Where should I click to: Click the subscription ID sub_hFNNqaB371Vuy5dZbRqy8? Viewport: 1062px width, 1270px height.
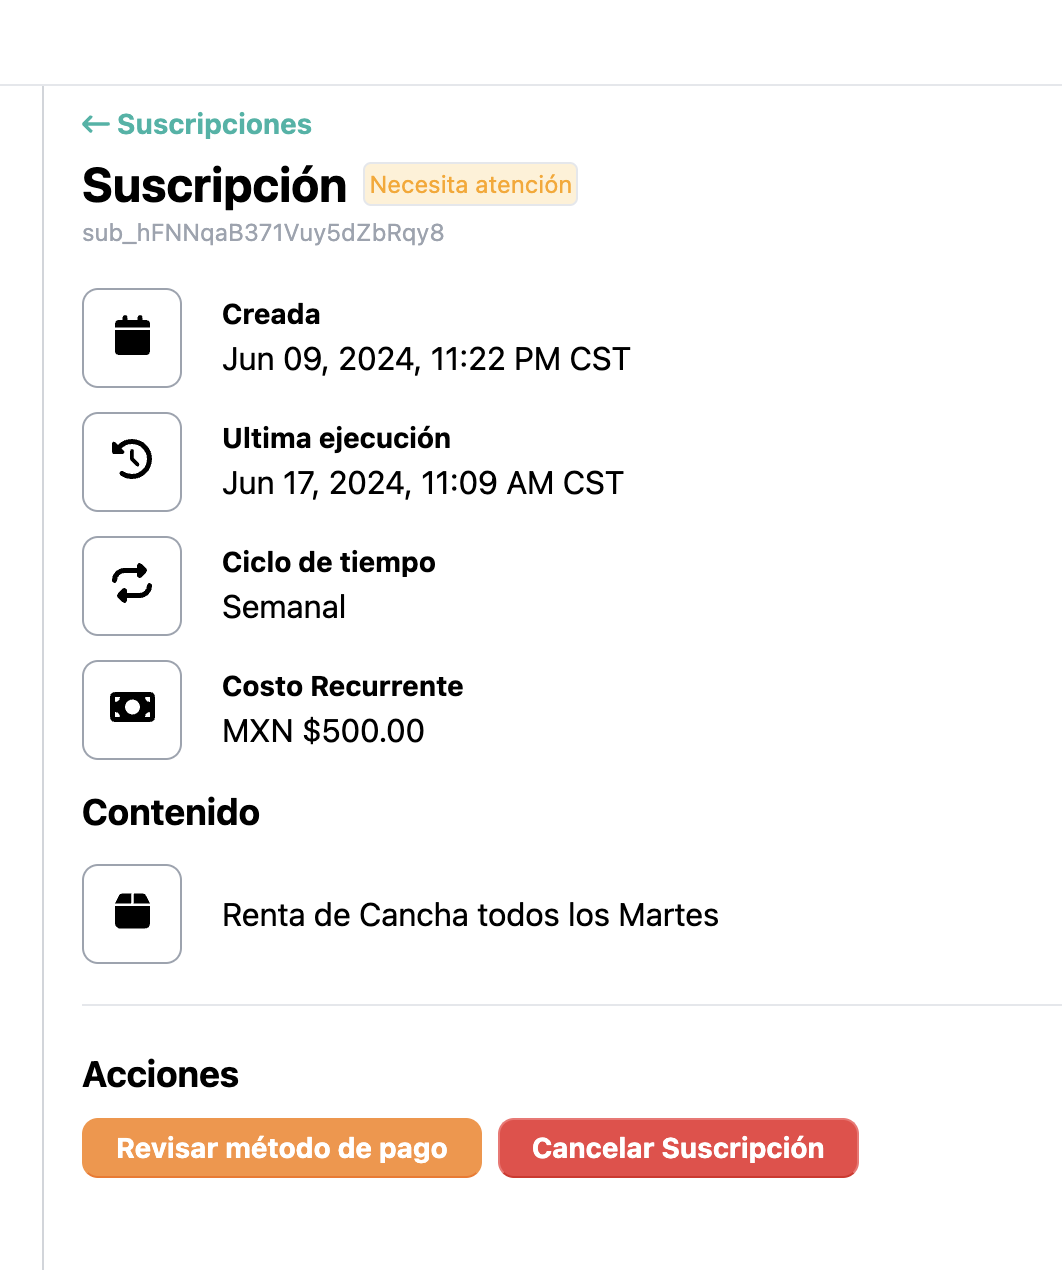coord(263,233)
